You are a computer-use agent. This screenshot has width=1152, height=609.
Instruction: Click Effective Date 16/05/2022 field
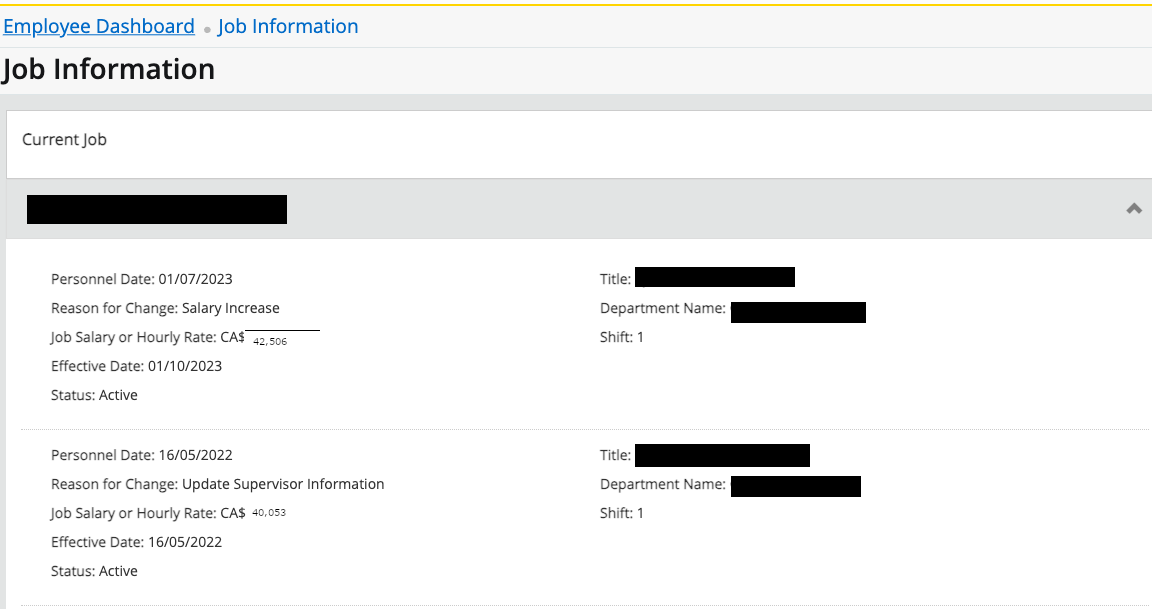(x=136, y=542)
